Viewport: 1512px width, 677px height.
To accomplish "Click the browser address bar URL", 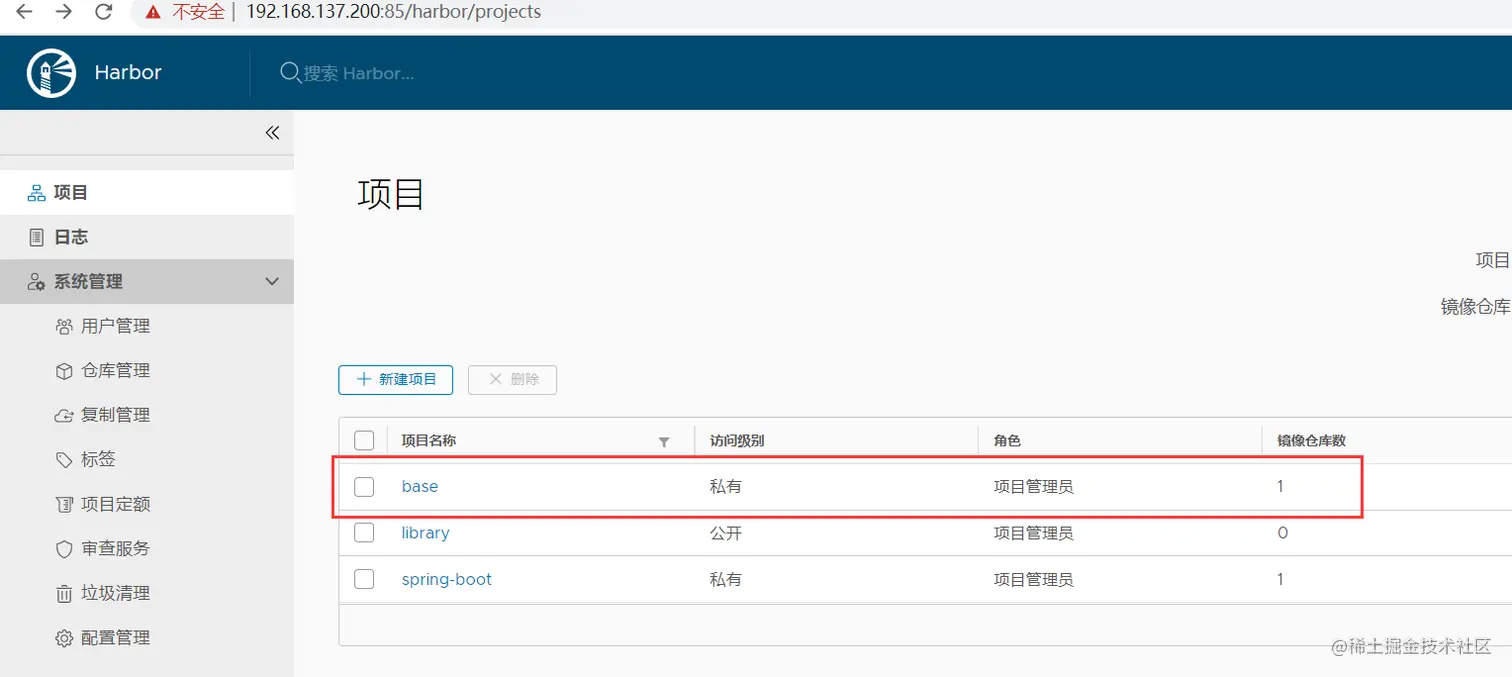I will 393,12.
